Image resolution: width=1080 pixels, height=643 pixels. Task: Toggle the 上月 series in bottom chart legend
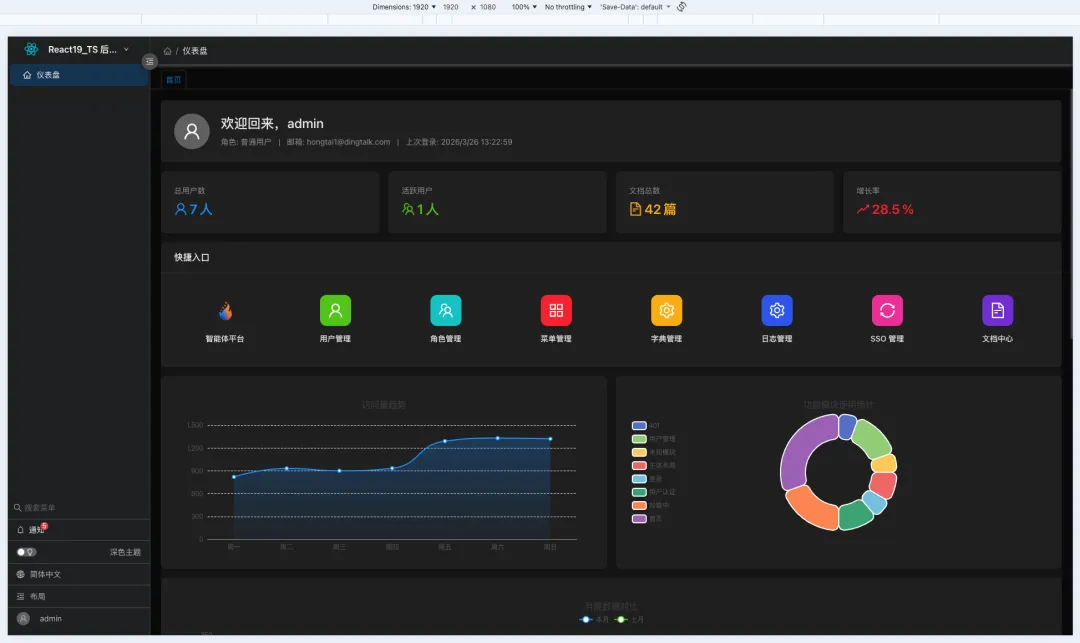click(629, 620)
